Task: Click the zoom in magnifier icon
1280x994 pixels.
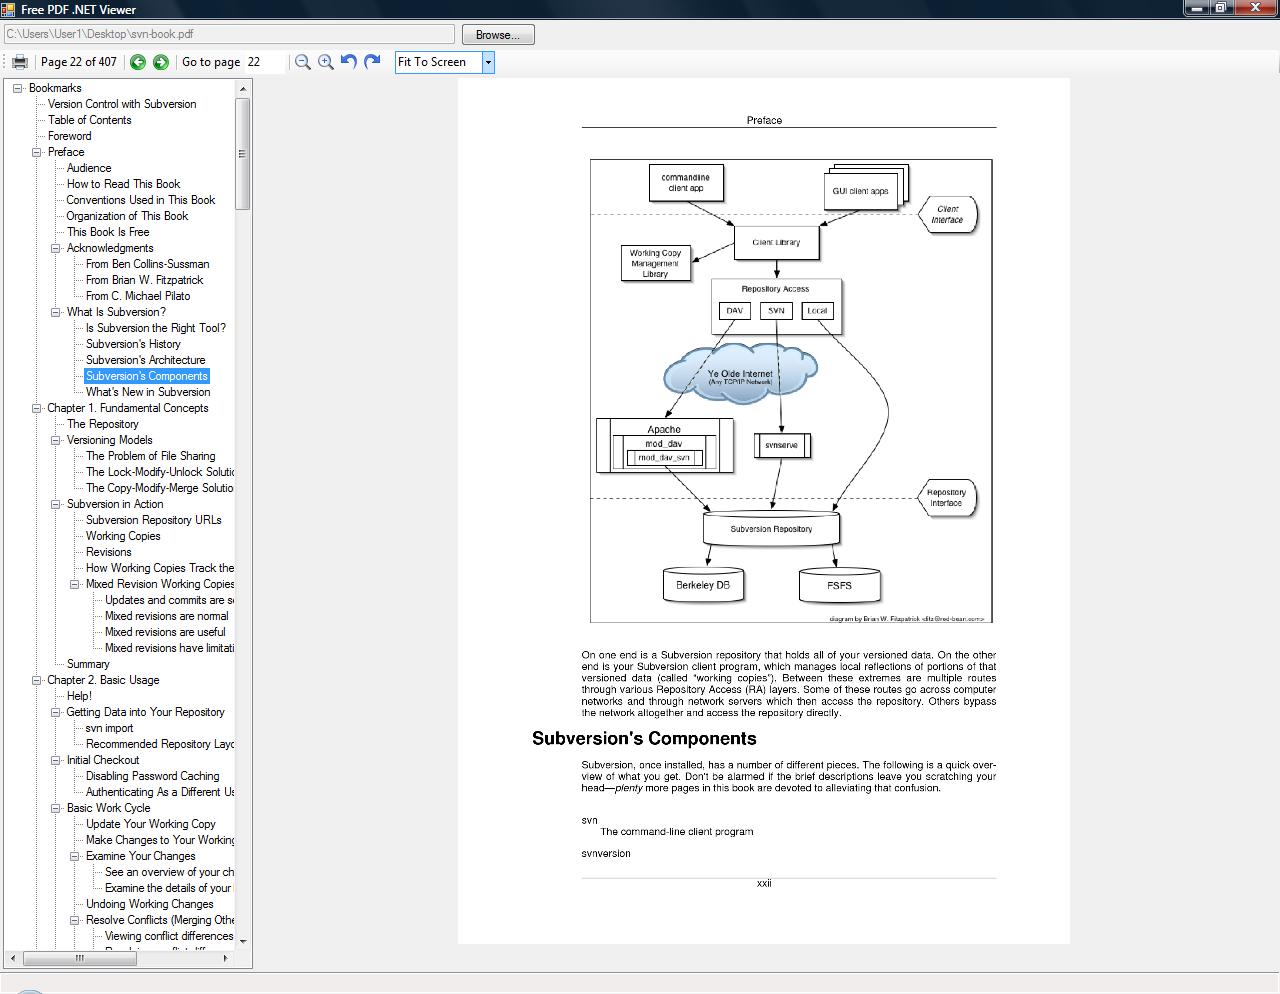Action: tap(326, 62)
